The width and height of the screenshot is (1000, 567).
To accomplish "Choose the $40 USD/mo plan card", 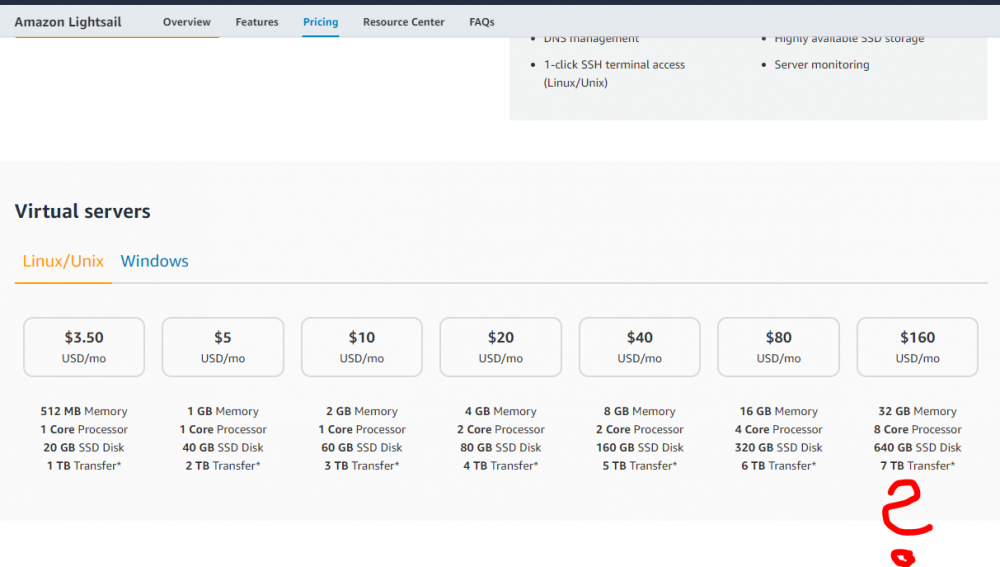I will [x=640, y=347].
